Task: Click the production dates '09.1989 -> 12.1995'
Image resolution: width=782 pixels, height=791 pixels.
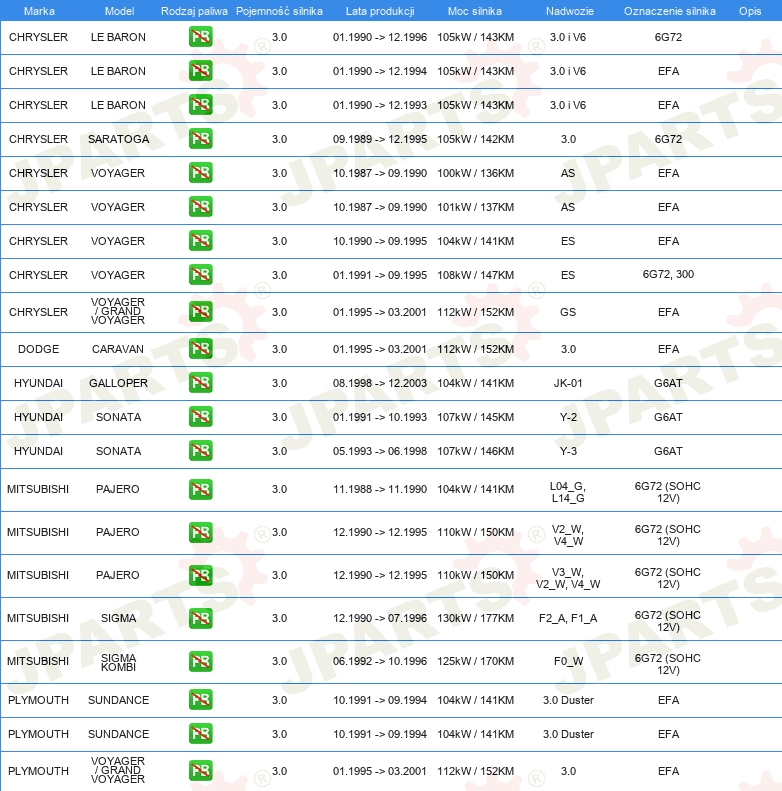Action: point(379,139)
